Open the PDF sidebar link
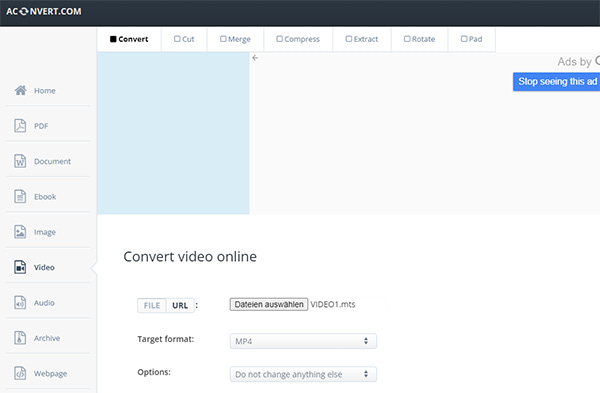The width and height of the screenshot is (600, 393). (41, 126)
